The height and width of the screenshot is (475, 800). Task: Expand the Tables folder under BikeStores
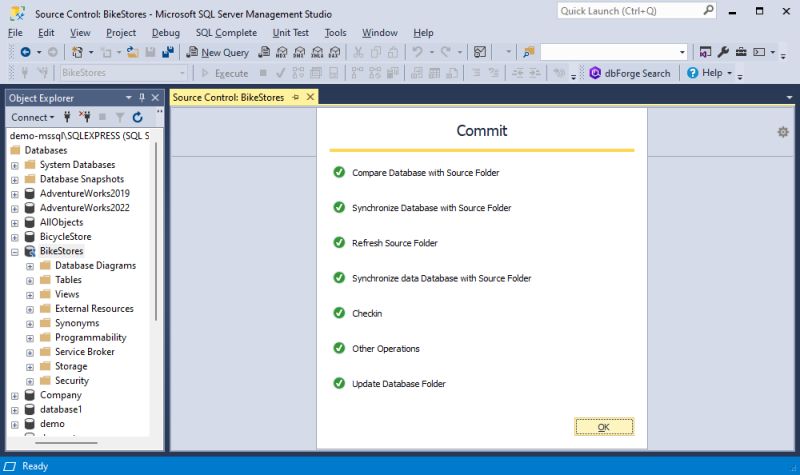[x=30, y=281]
